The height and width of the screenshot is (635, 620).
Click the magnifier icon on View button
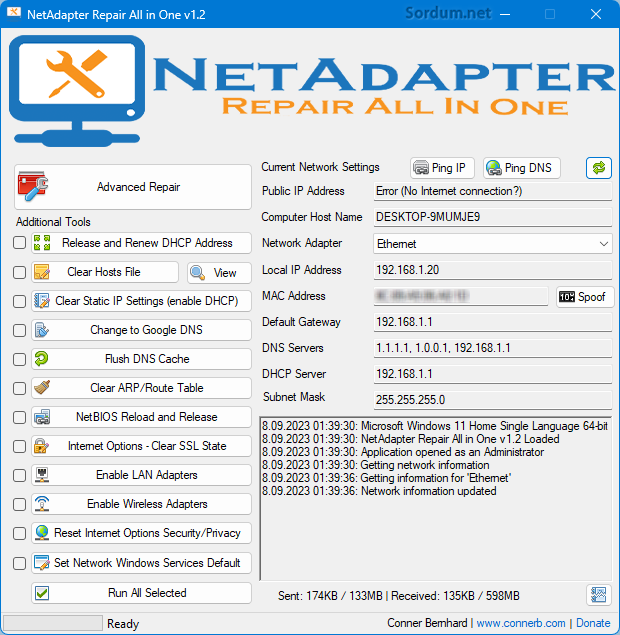pyautogui.click(x=197, y=273)
